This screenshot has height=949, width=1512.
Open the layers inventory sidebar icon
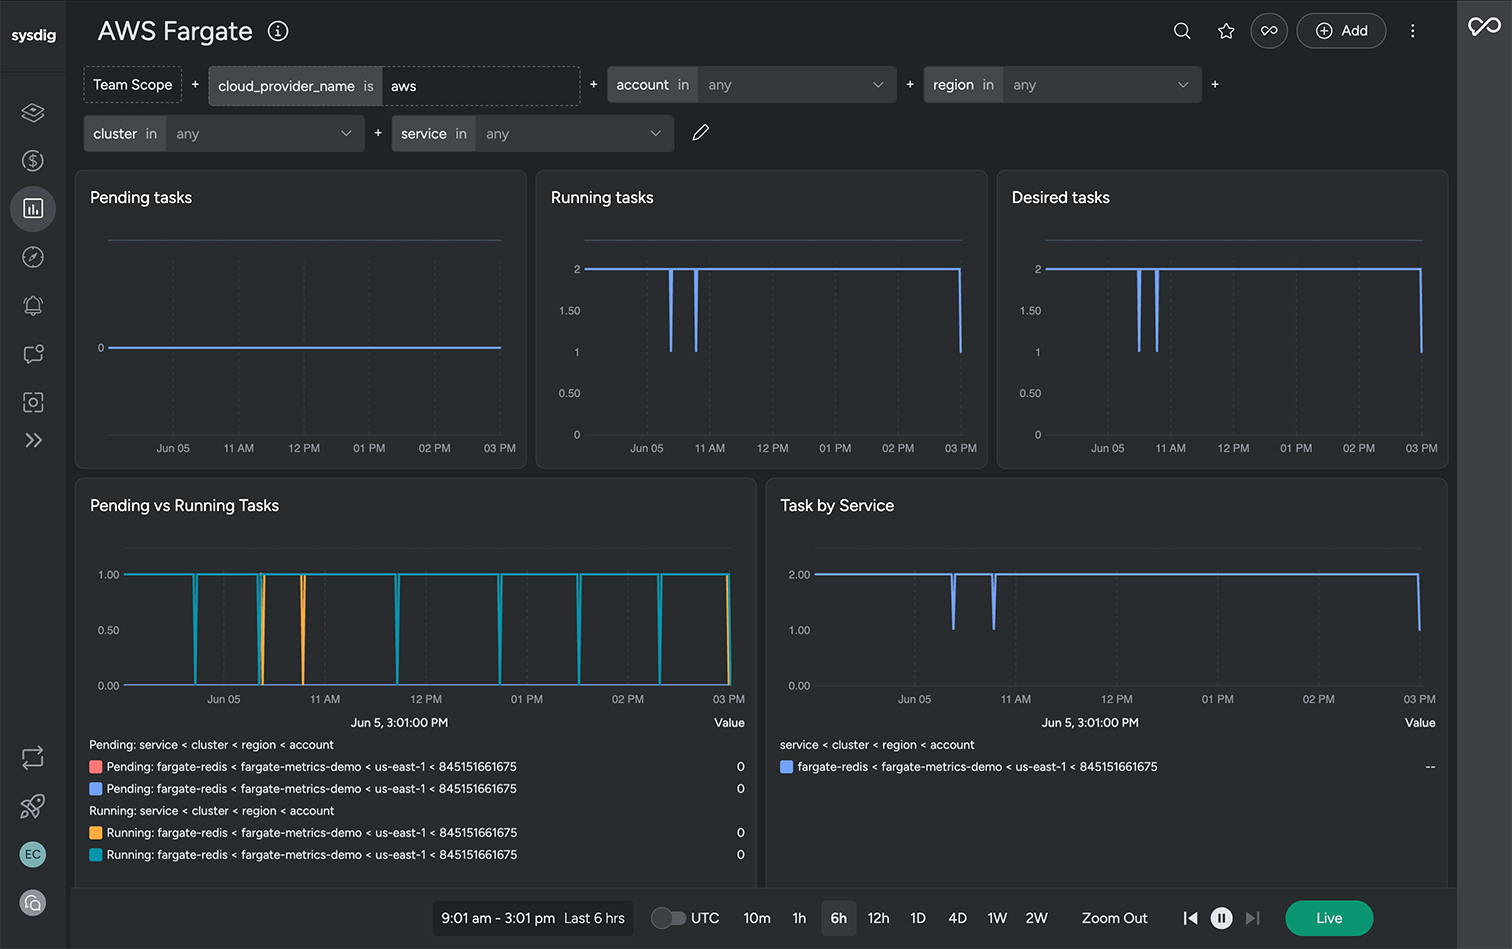(33, 112)
